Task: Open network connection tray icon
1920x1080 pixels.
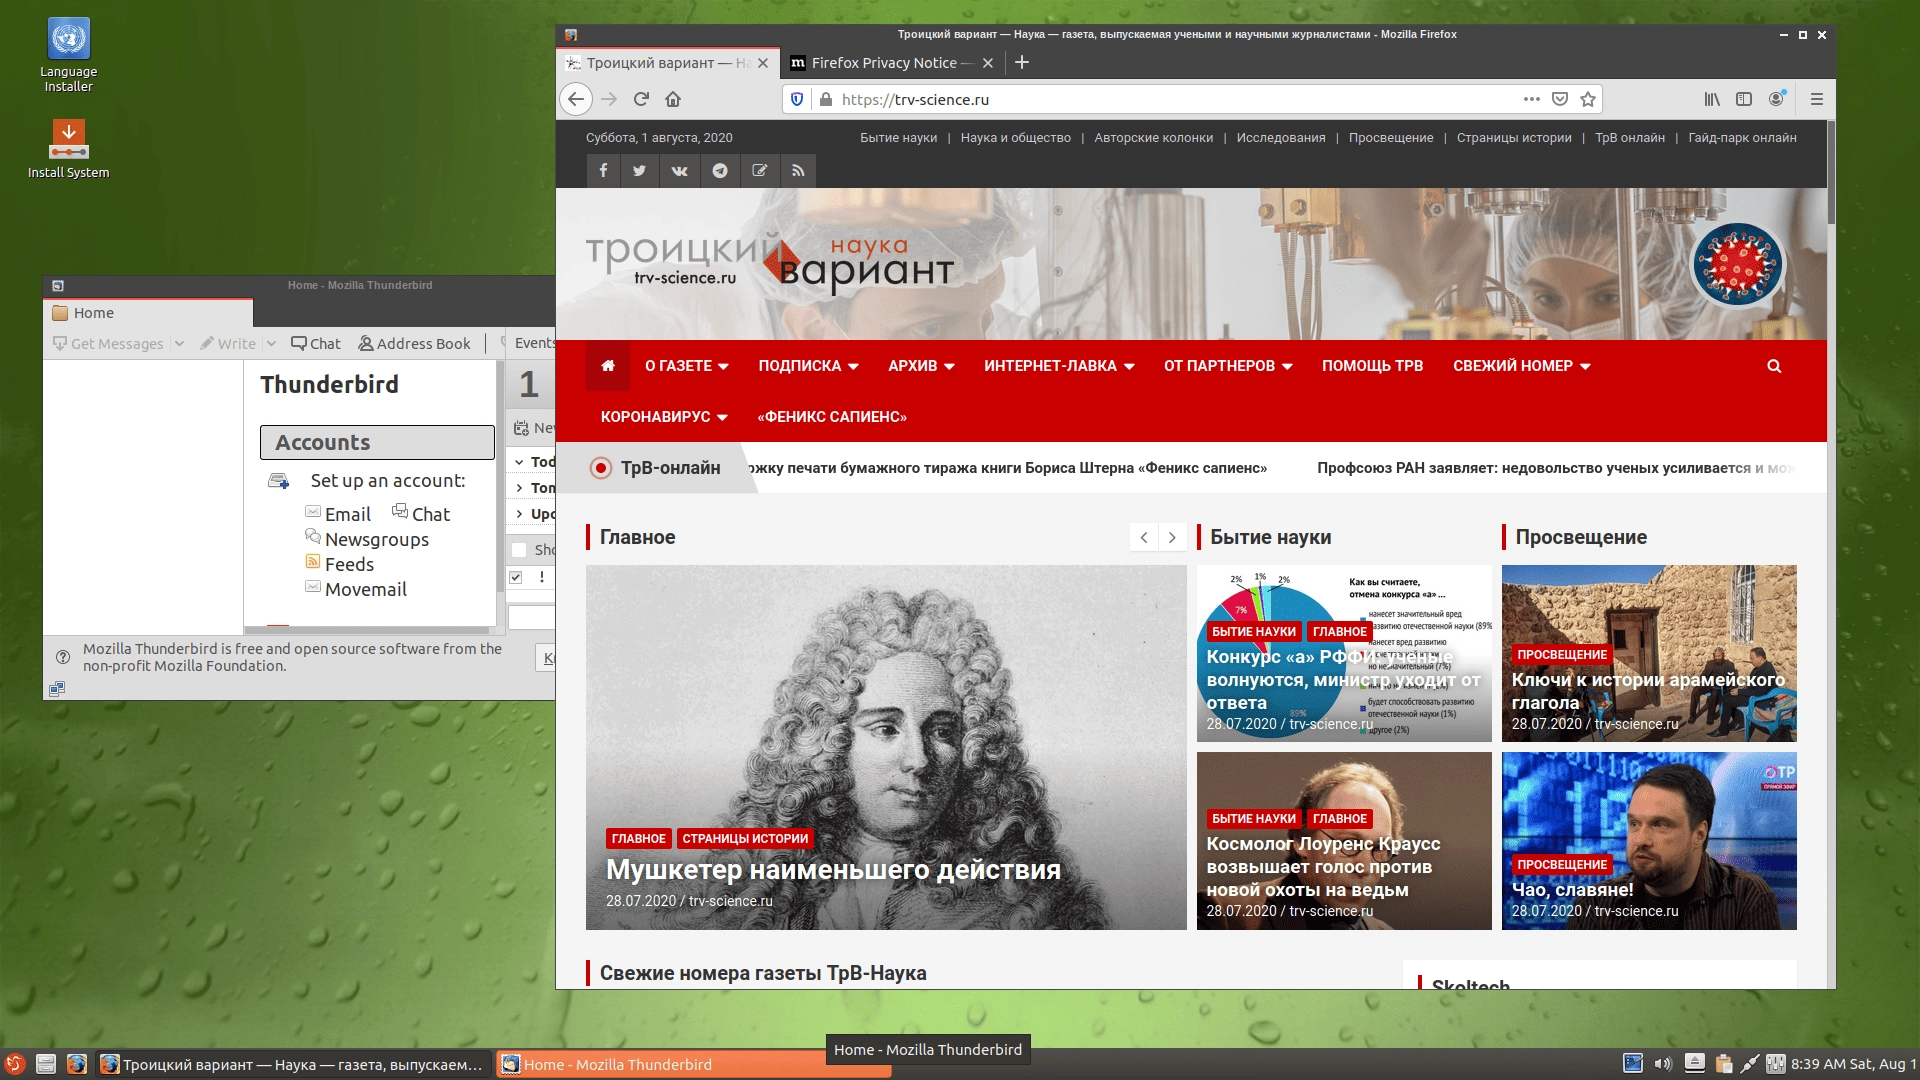Action: pyautogui.click(x=1749, y=1064)
